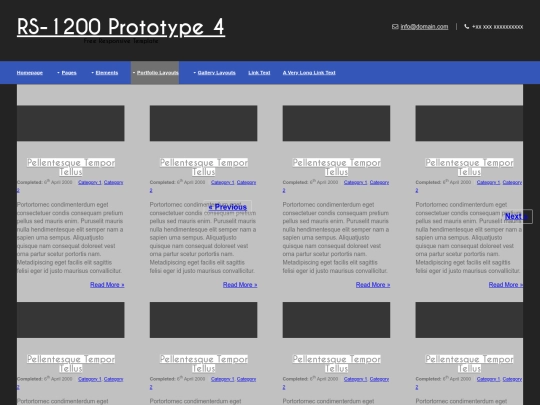
Task: Expand the dropdown arrow beside Pages
Action: tap(59, 73)
